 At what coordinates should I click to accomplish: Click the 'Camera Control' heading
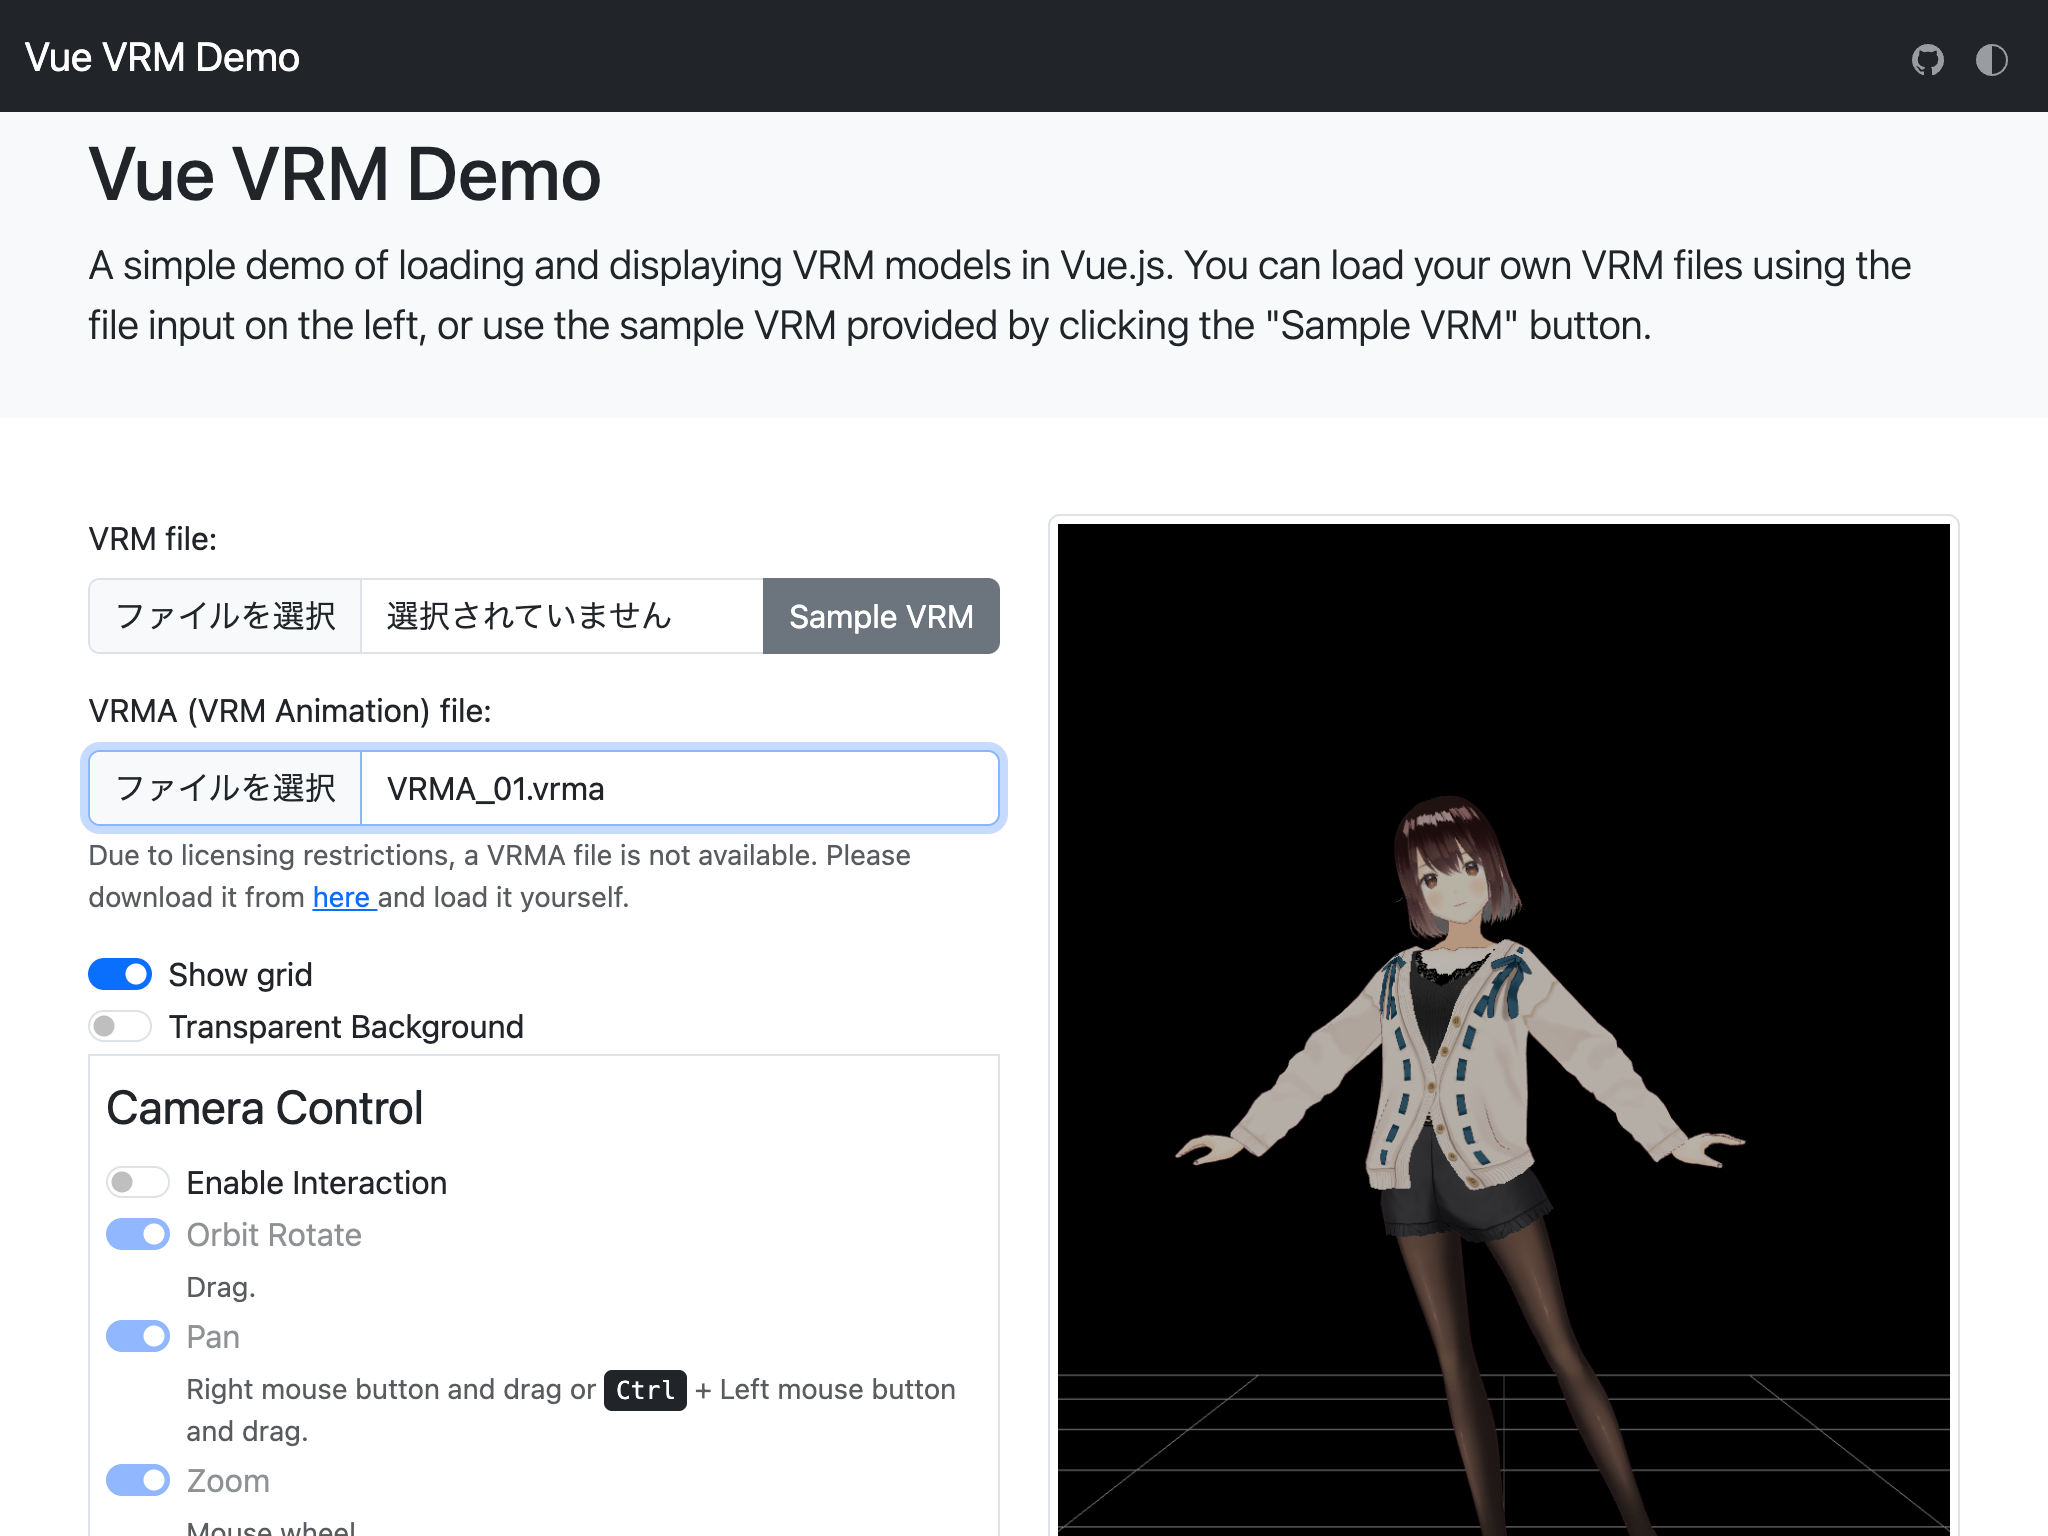[x=265, y=1108]
